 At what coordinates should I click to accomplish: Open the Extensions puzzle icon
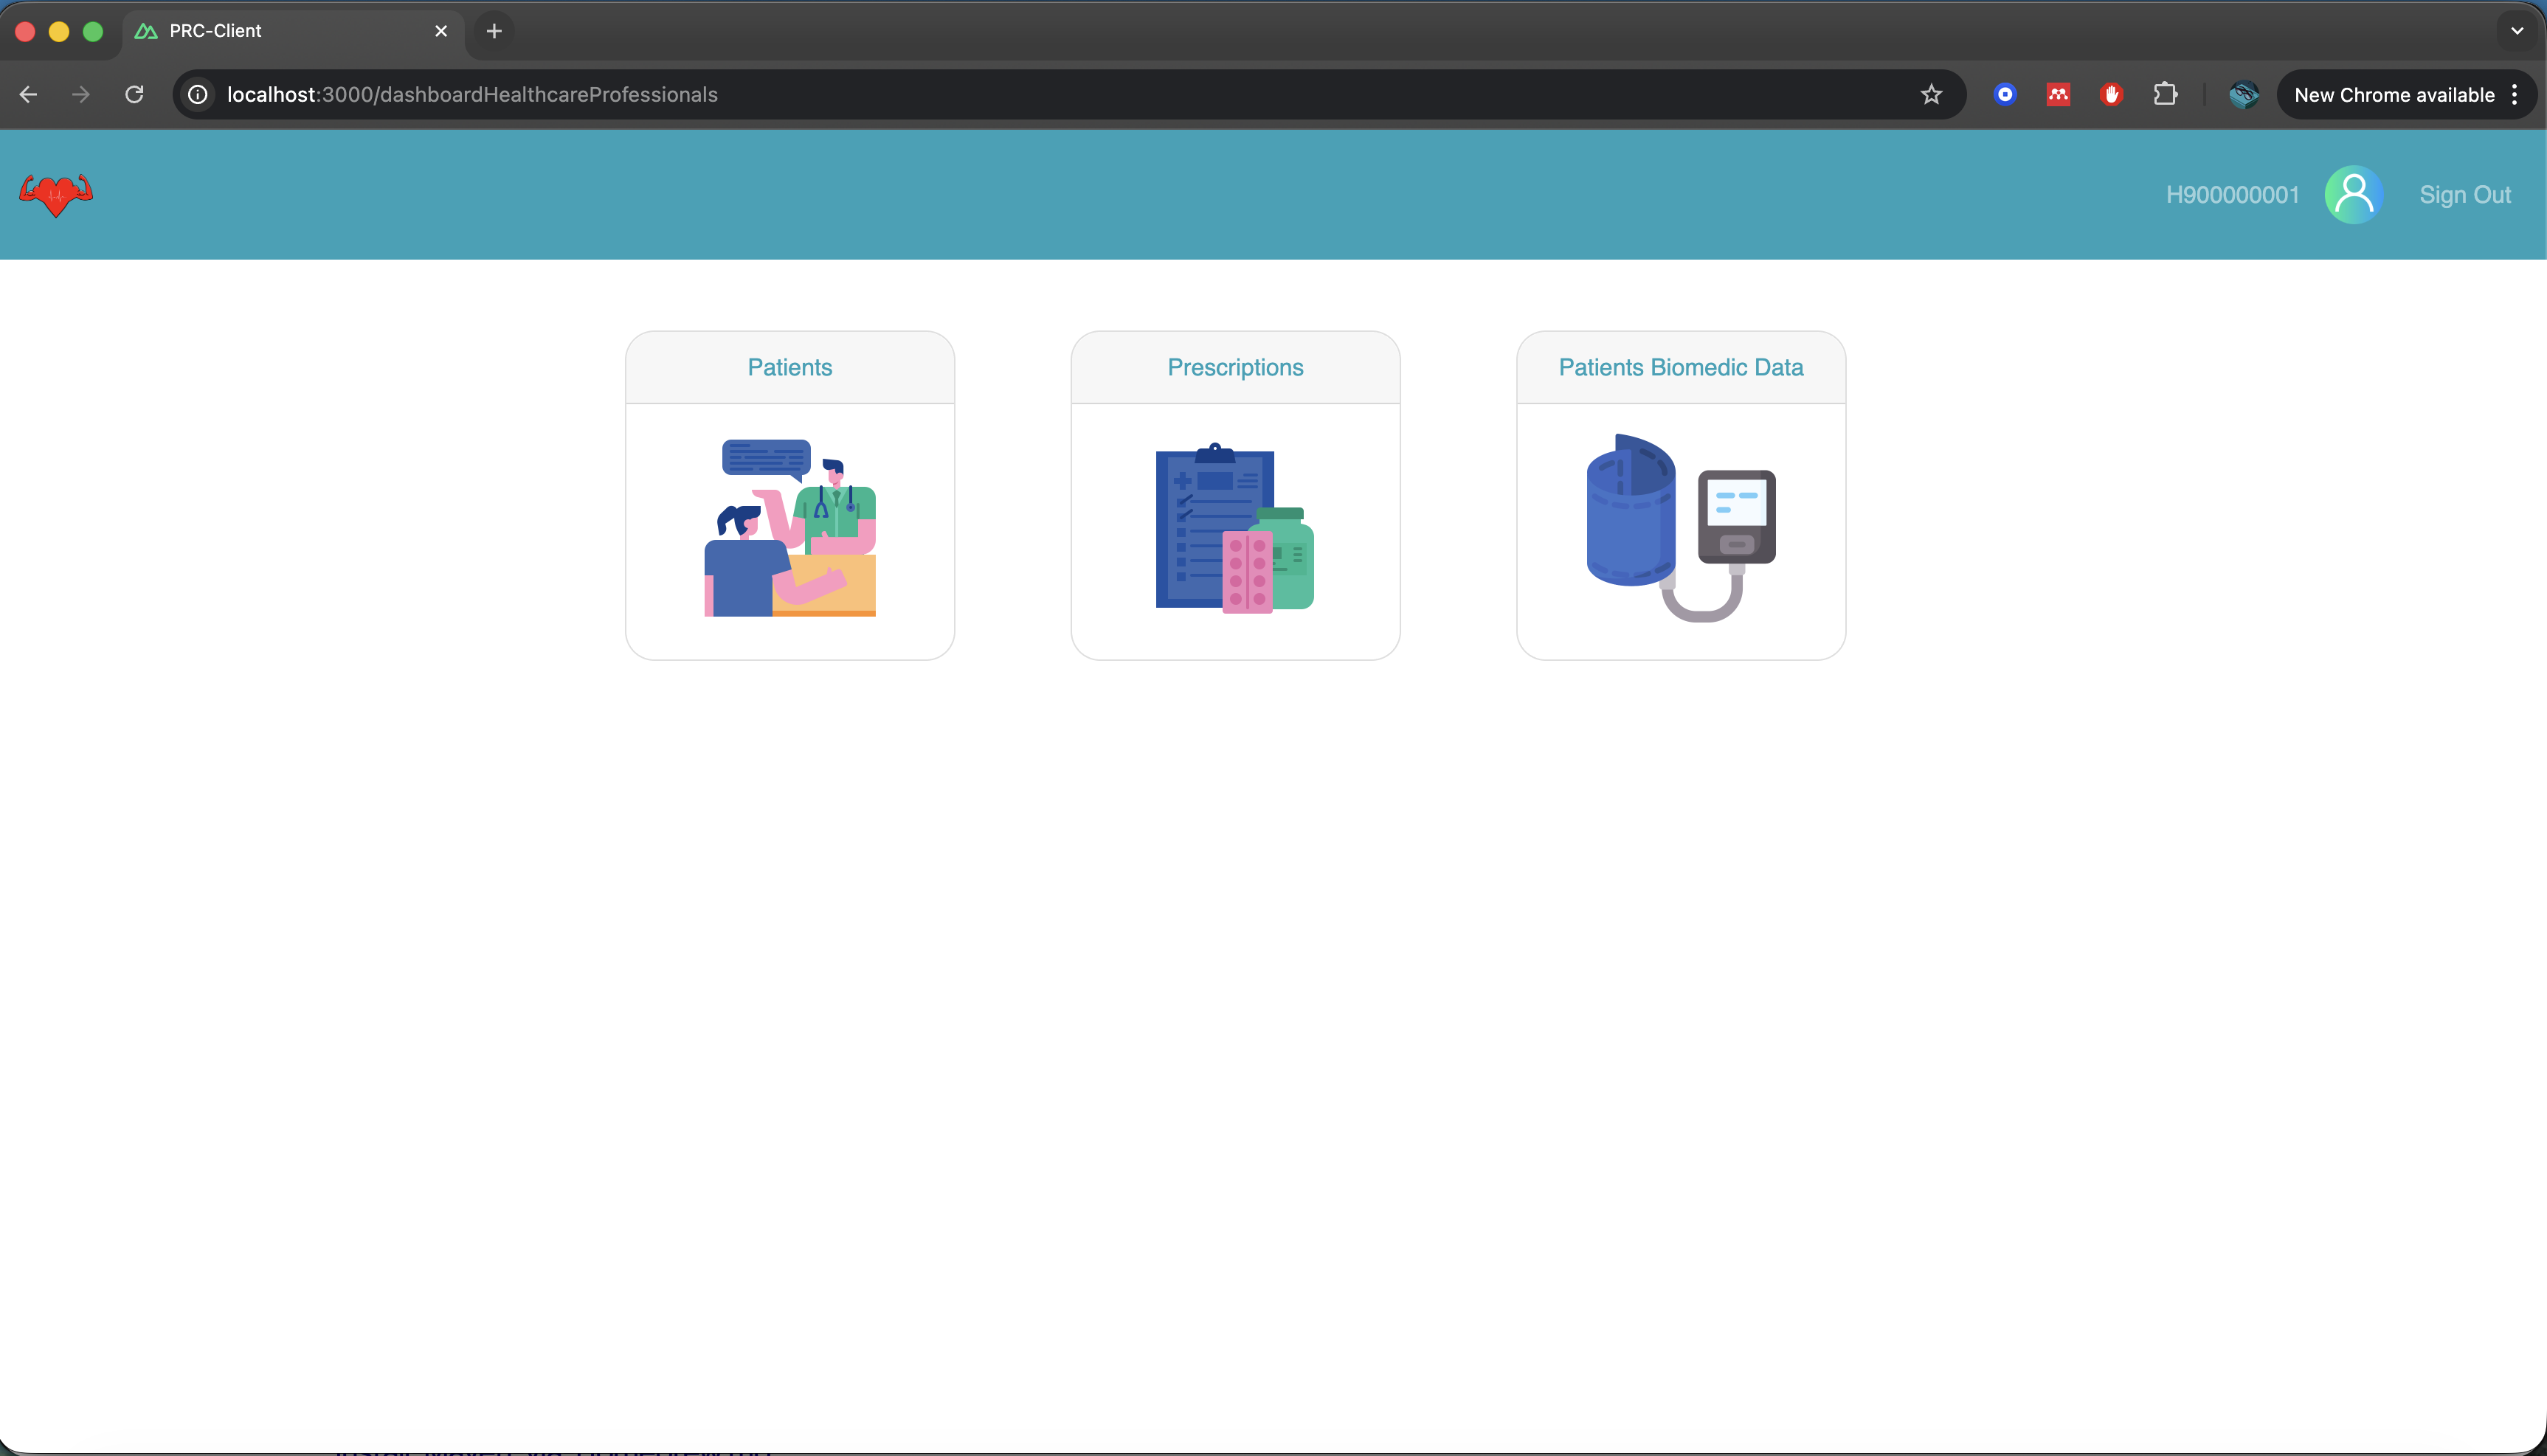pyautogui.click(x=2165, y=94)
